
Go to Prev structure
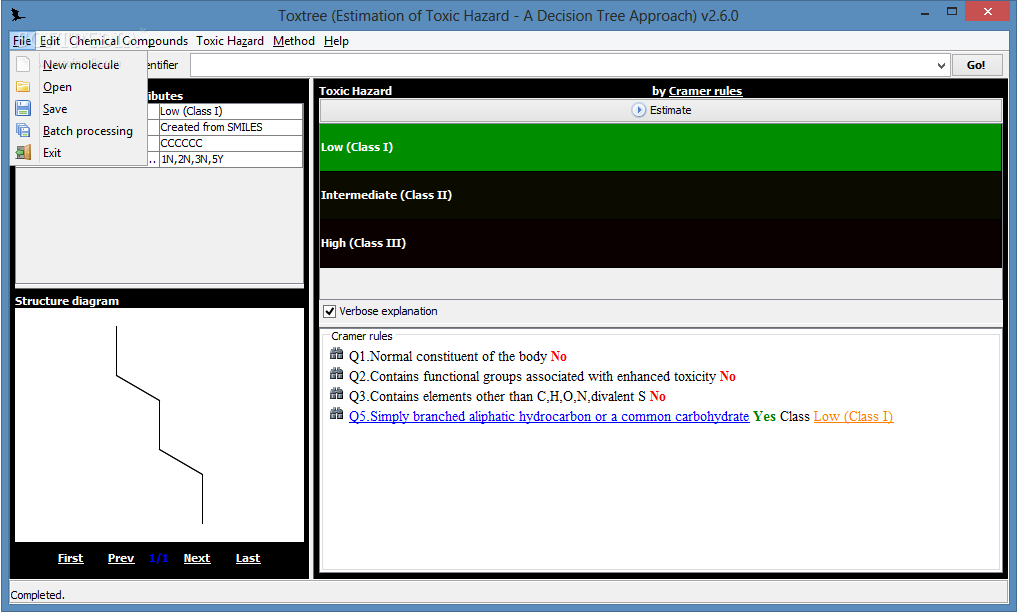[121, 558]
